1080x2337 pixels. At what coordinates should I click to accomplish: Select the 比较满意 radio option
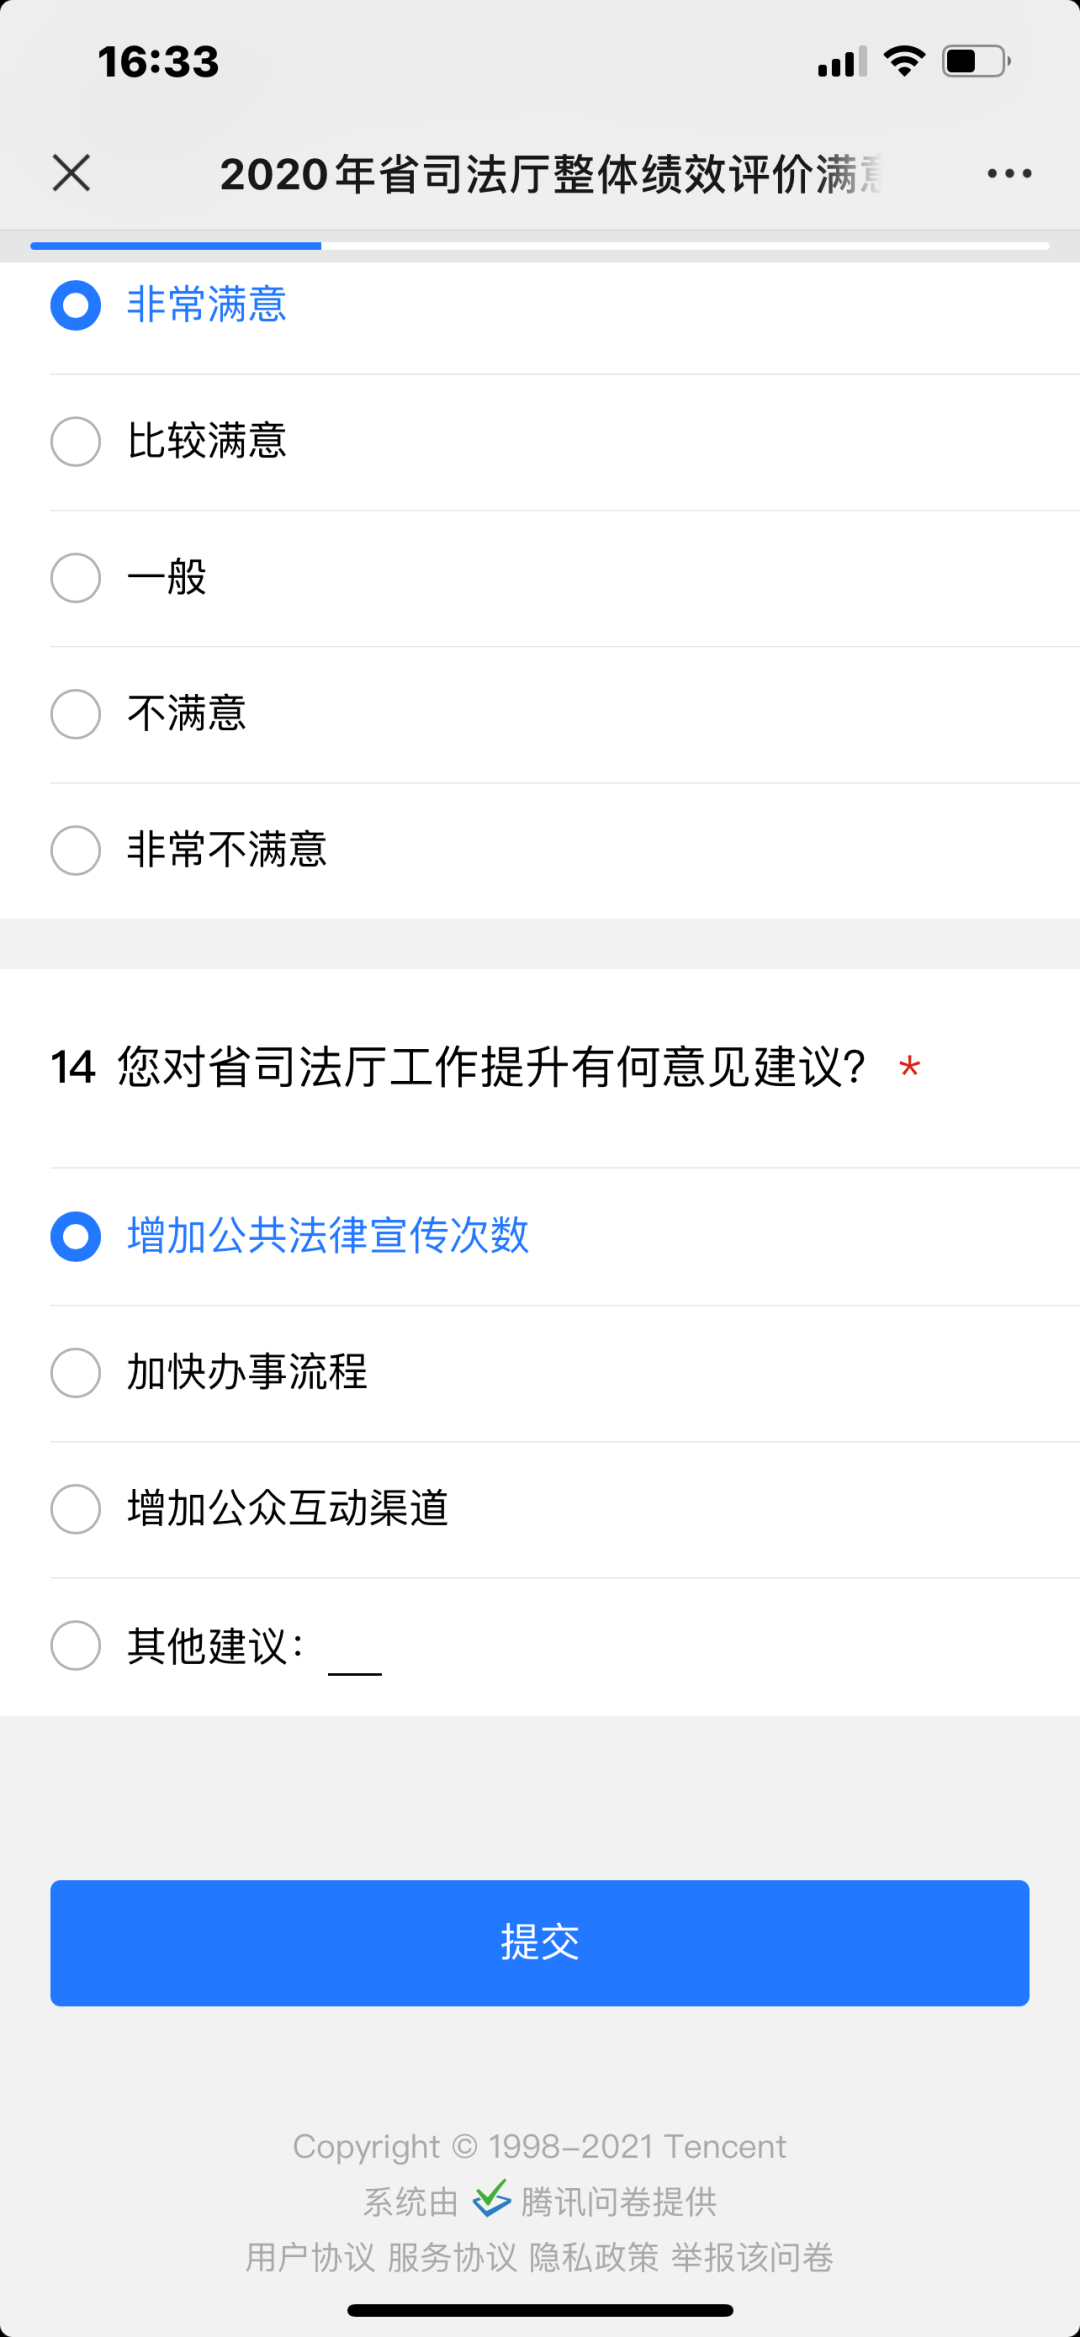[x=76, y=441]
